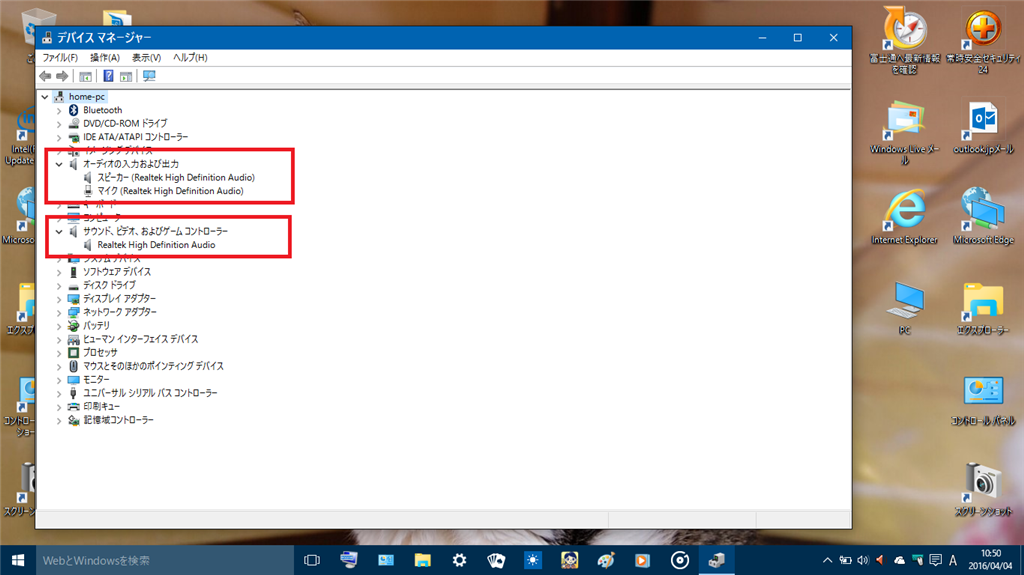Open the Paint palette taskbar icon
The width and height of the screenshot is (1024, 575).
click(x=606, y=560)
